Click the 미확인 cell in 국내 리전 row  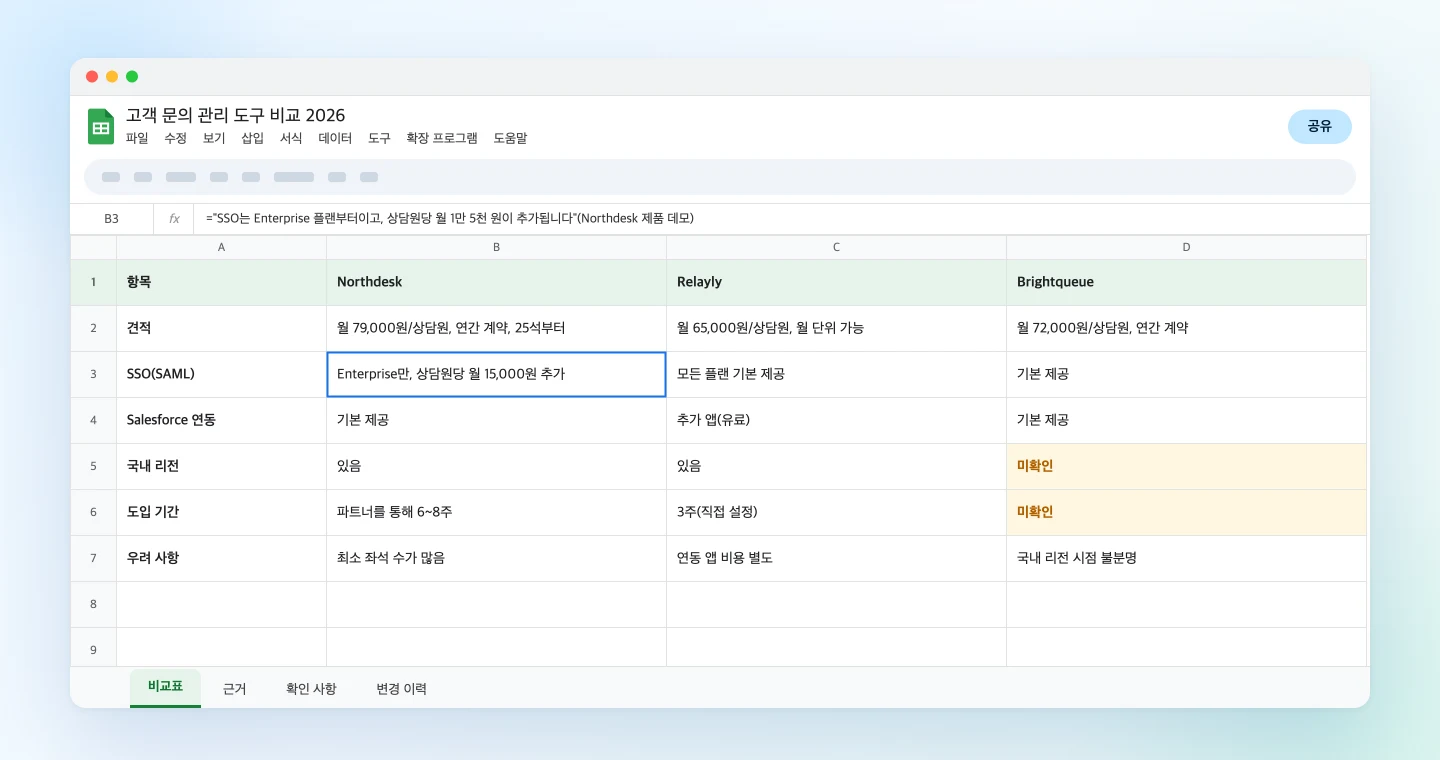click(x=1186, y=466)
